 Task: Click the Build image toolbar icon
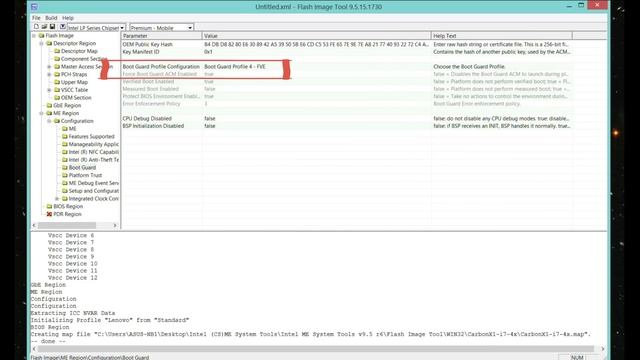[62, 27]
